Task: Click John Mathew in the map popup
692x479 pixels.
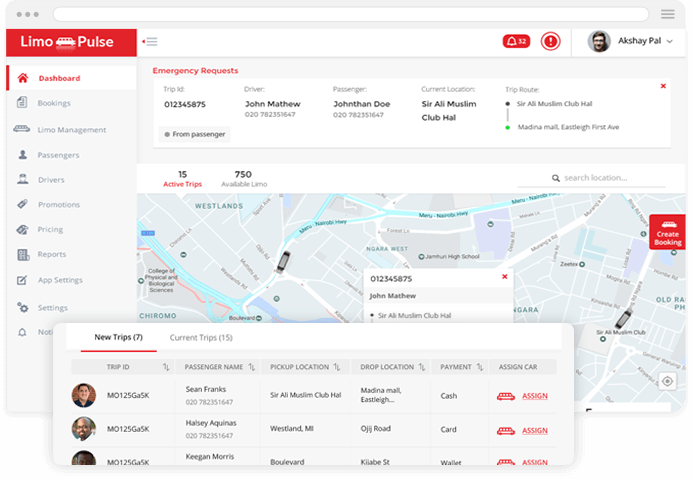Action: click(392, 296)
